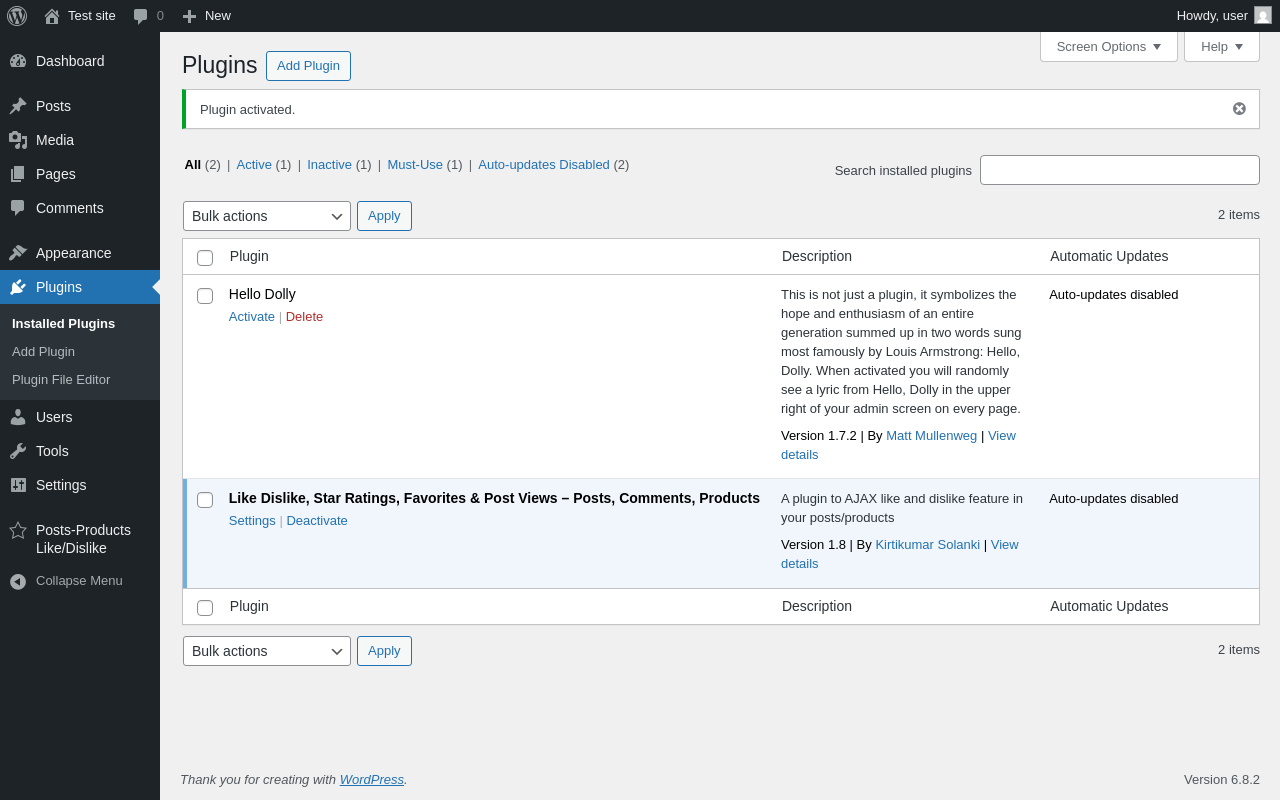The width and height of the screenshot is (1280, 800).
Task: Select the Like Dislike plugin checkbox
Action: (x=205, y=500)
